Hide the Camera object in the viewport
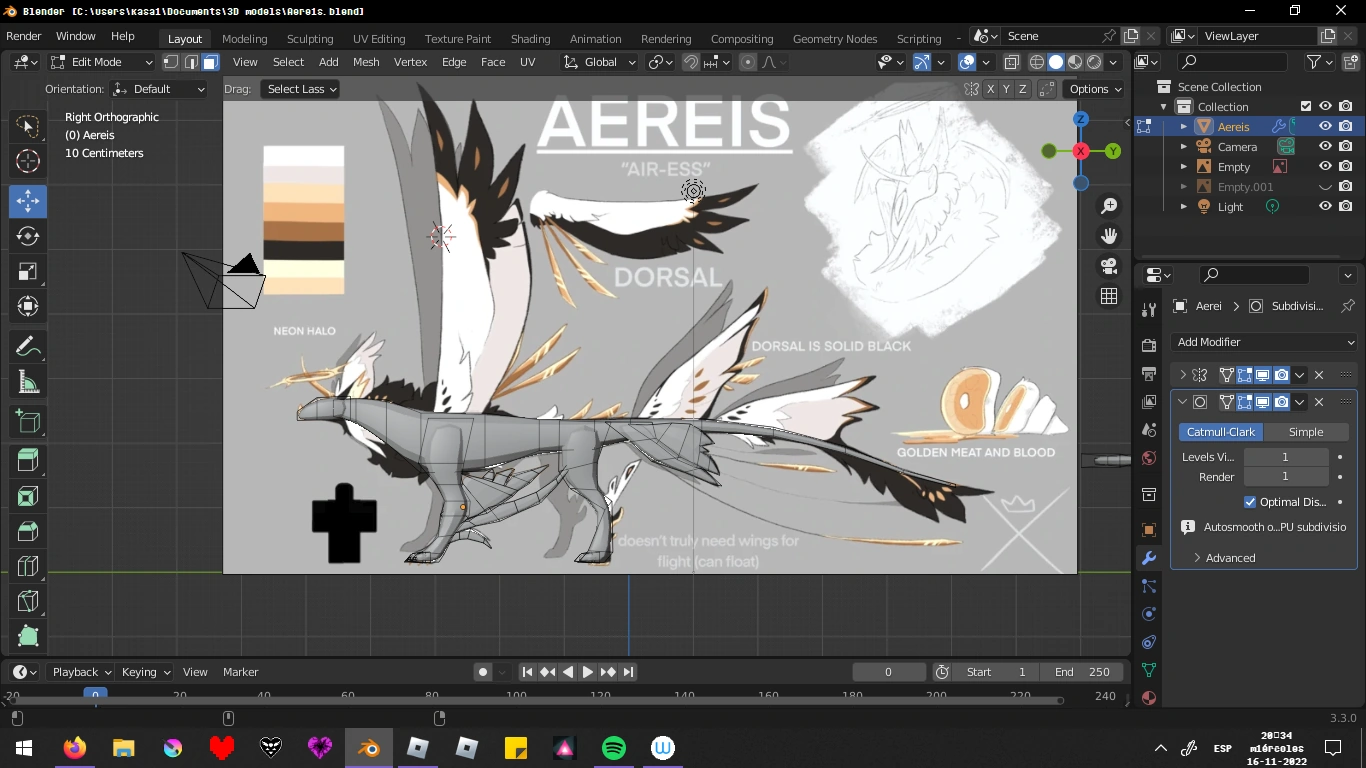Screen dimensions: 1366x768 [1325, 146]
